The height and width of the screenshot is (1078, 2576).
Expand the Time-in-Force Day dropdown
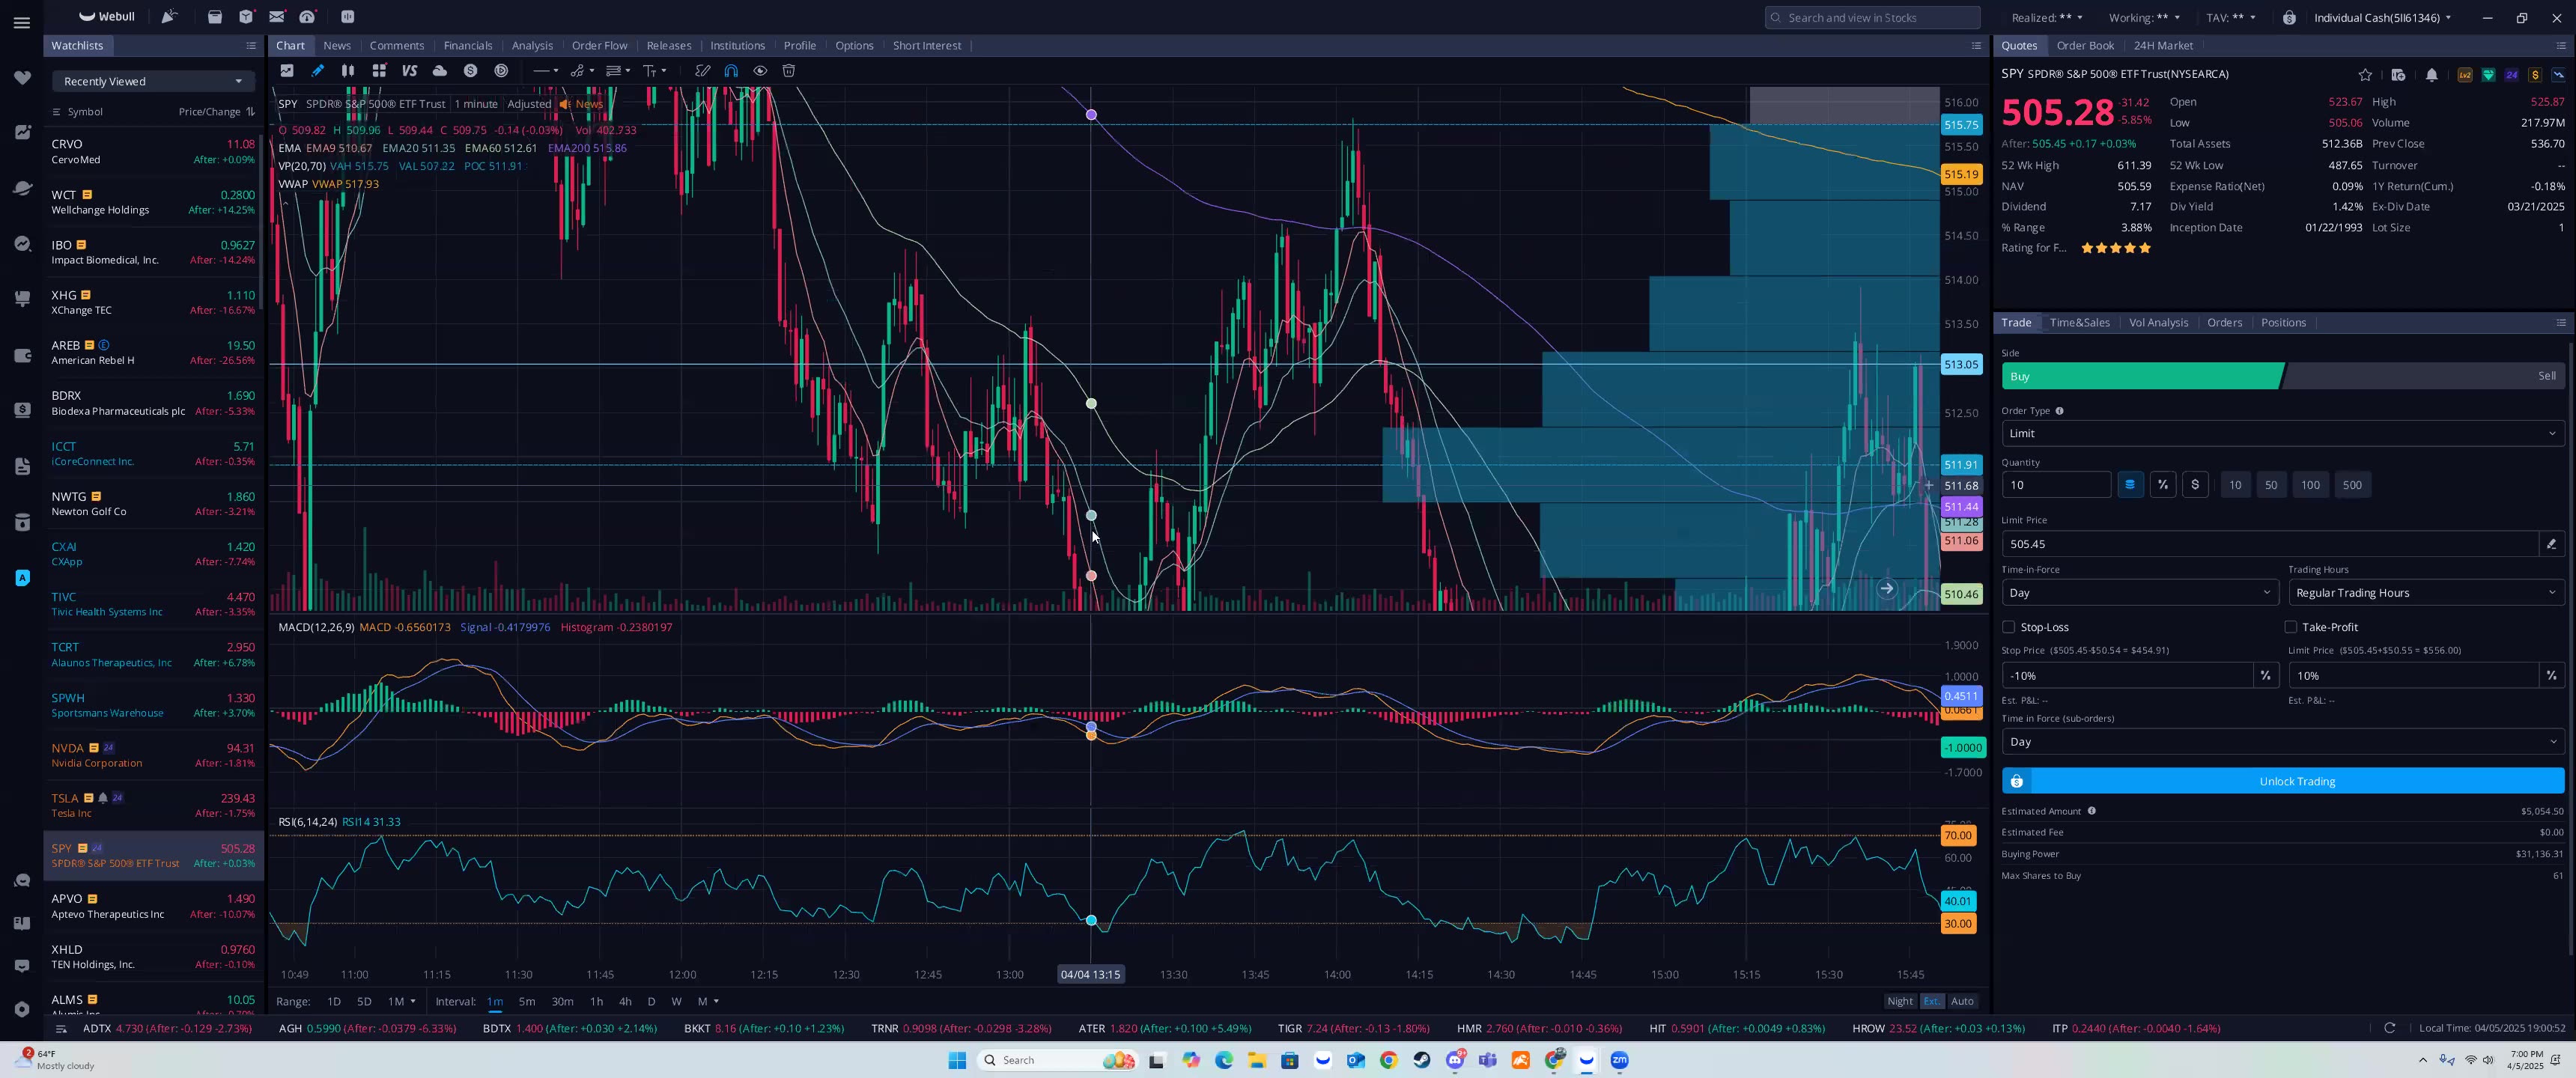(2139, 592)
